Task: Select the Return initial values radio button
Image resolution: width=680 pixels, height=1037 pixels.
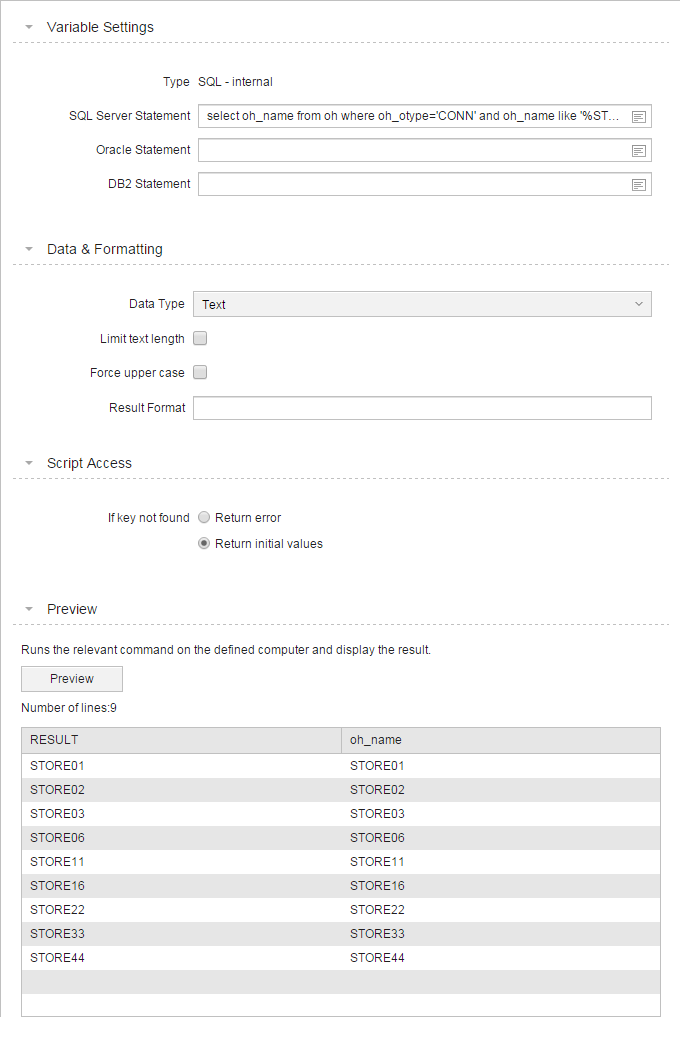Action: click(204, 542)
